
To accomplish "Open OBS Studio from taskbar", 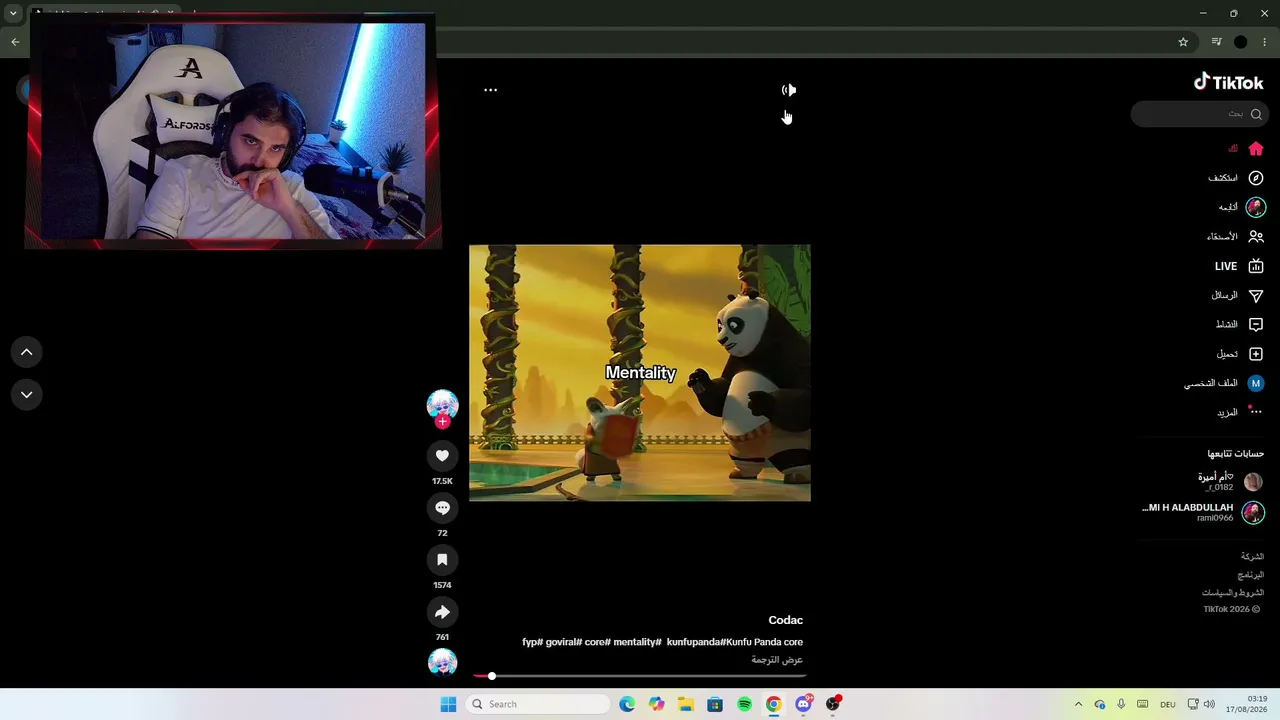I will [833, 704].
